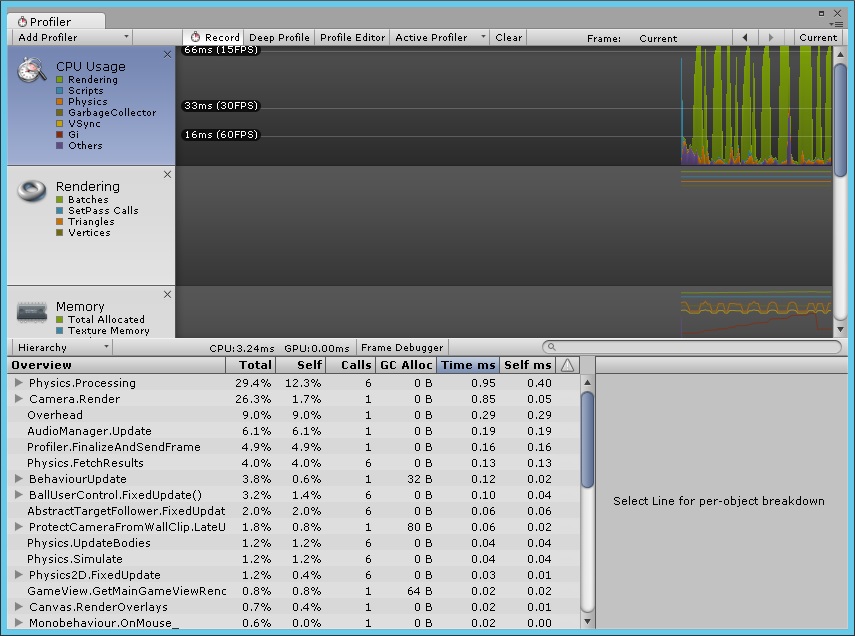Open the Active Profiler dropdown
The width and height of the screenshot is (855, 636).
[x=439, y=38]
